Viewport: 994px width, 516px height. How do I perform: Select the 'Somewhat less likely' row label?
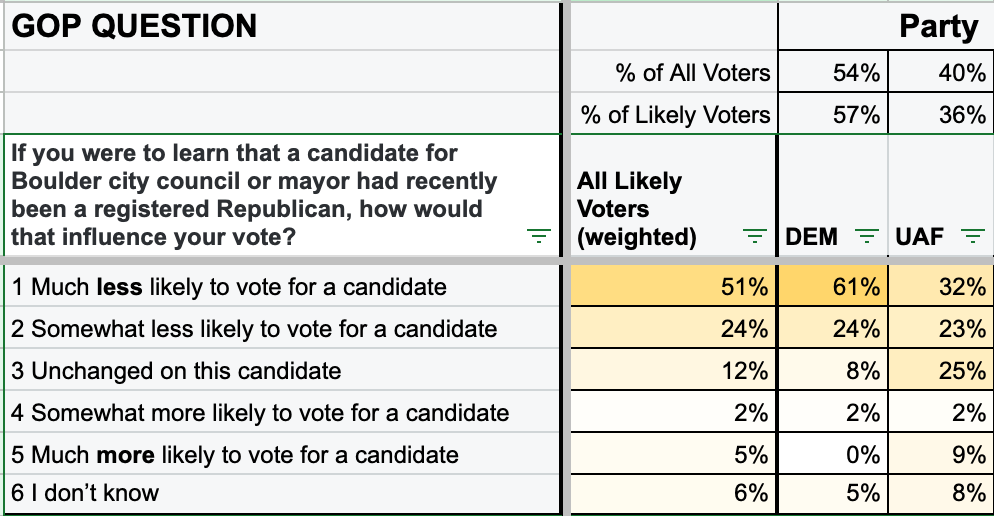tap(282, 328)
